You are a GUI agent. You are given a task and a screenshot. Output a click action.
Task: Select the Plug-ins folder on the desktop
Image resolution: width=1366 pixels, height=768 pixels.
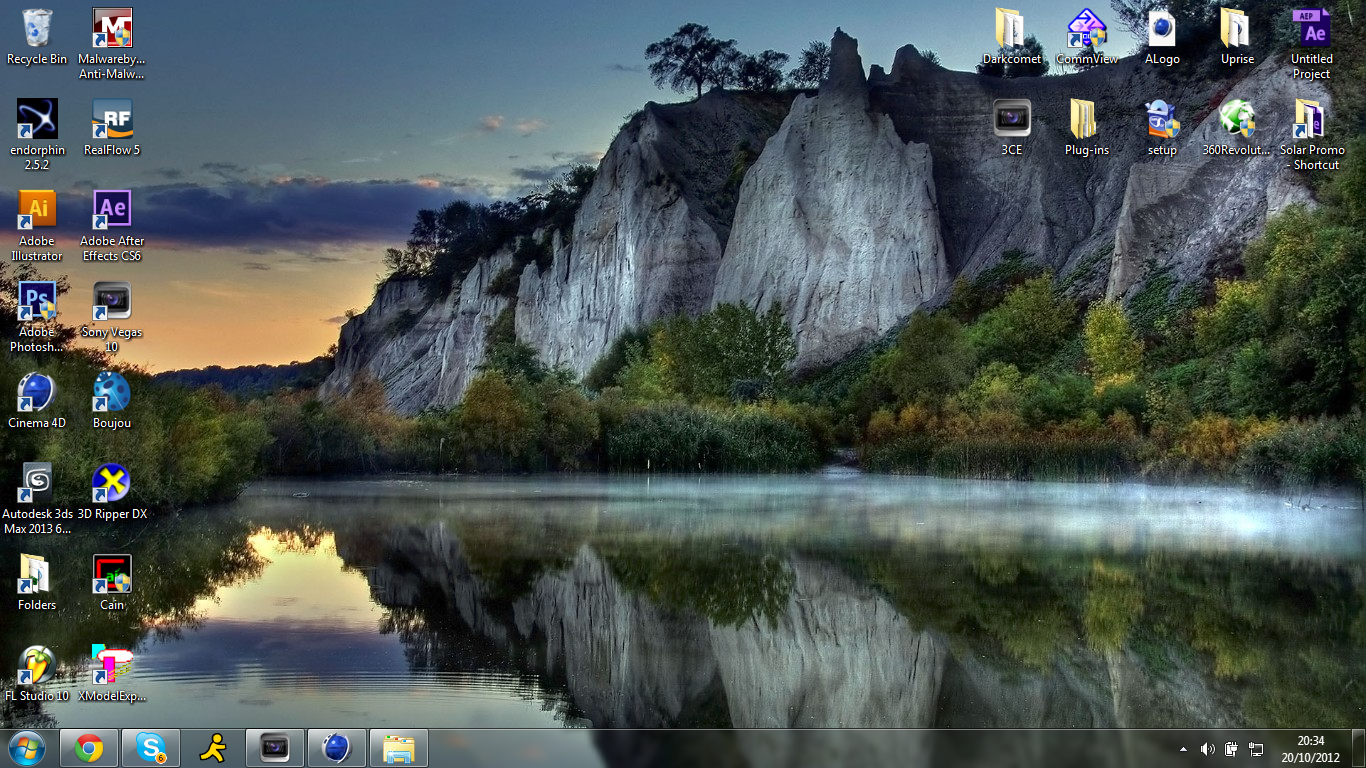(1087, 128)
